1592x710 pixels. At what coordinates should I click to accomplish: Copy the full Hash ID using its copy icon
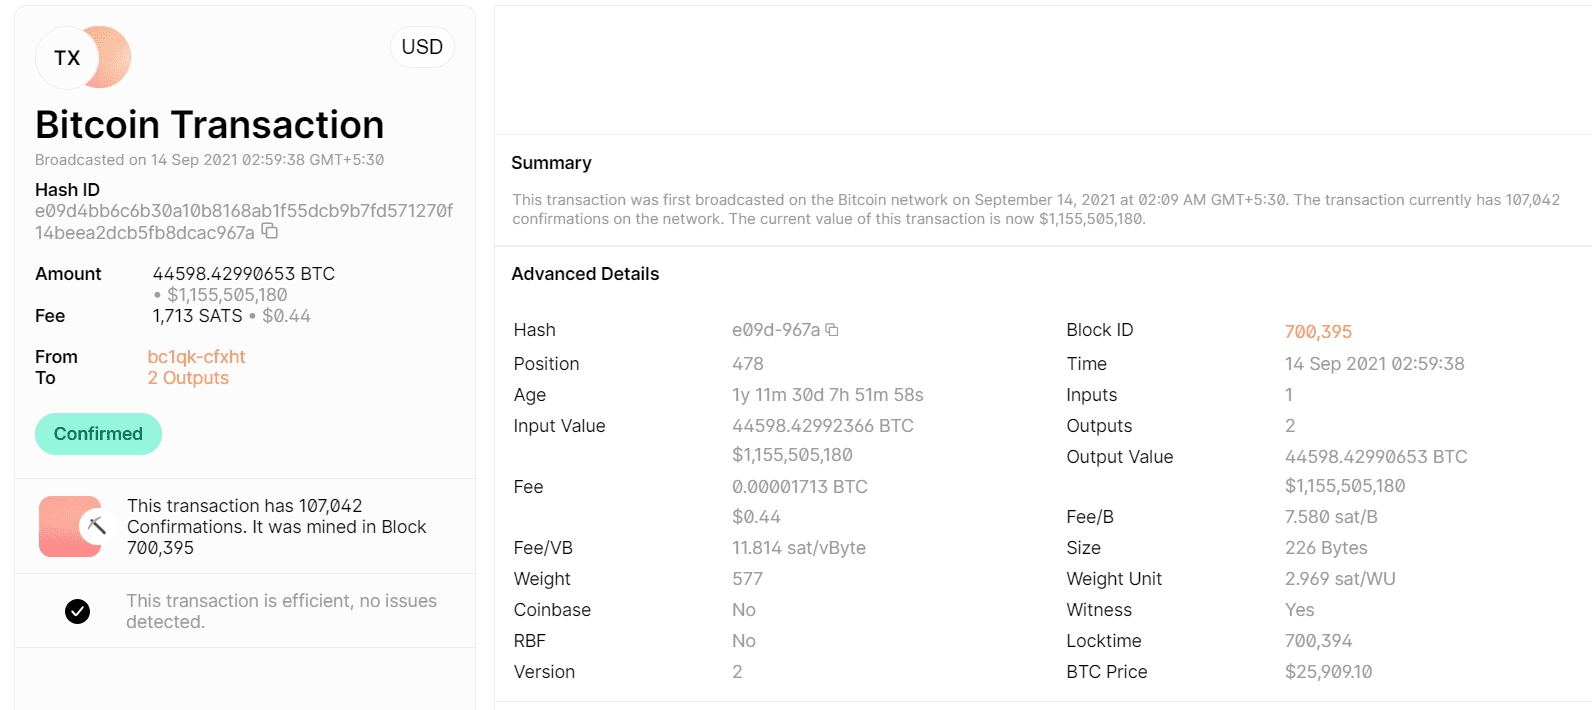(268, 230)
